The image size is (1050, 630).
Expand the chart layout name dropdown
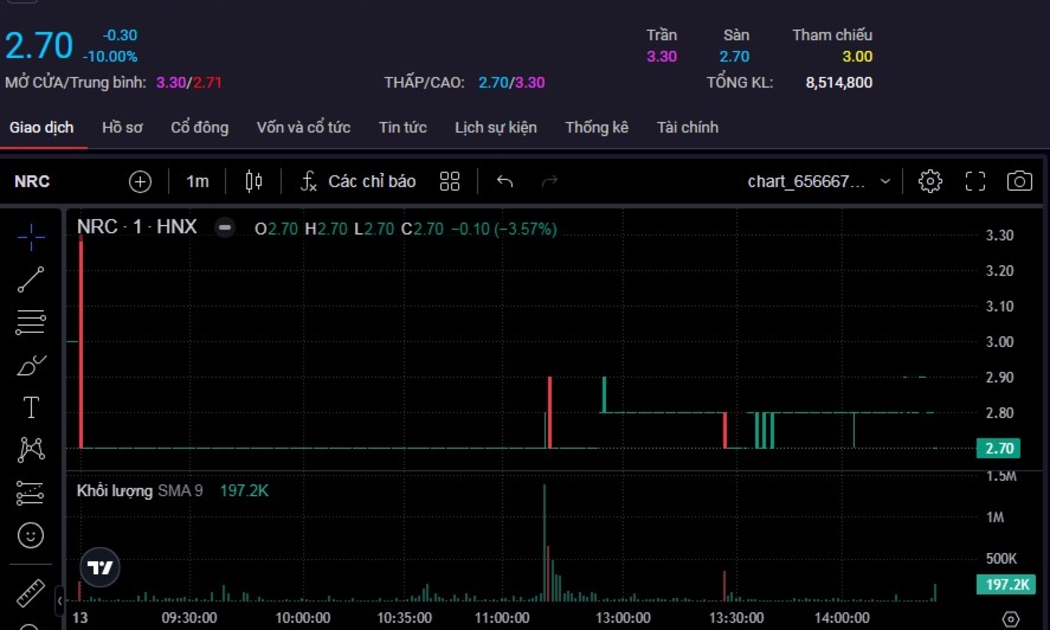point(885,181)
